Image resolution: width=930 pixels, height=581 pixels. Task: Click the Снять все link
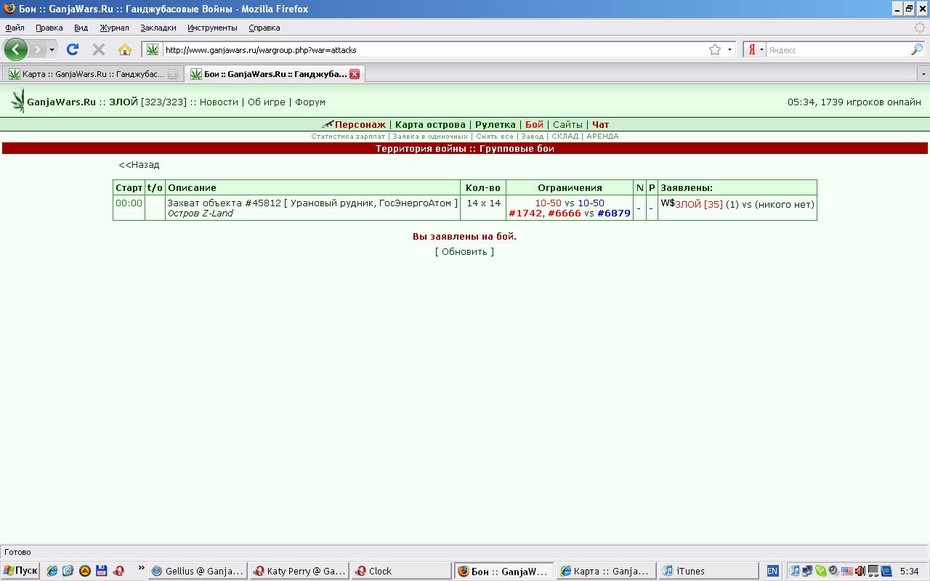pyautogui.click(x=495, y=136)
